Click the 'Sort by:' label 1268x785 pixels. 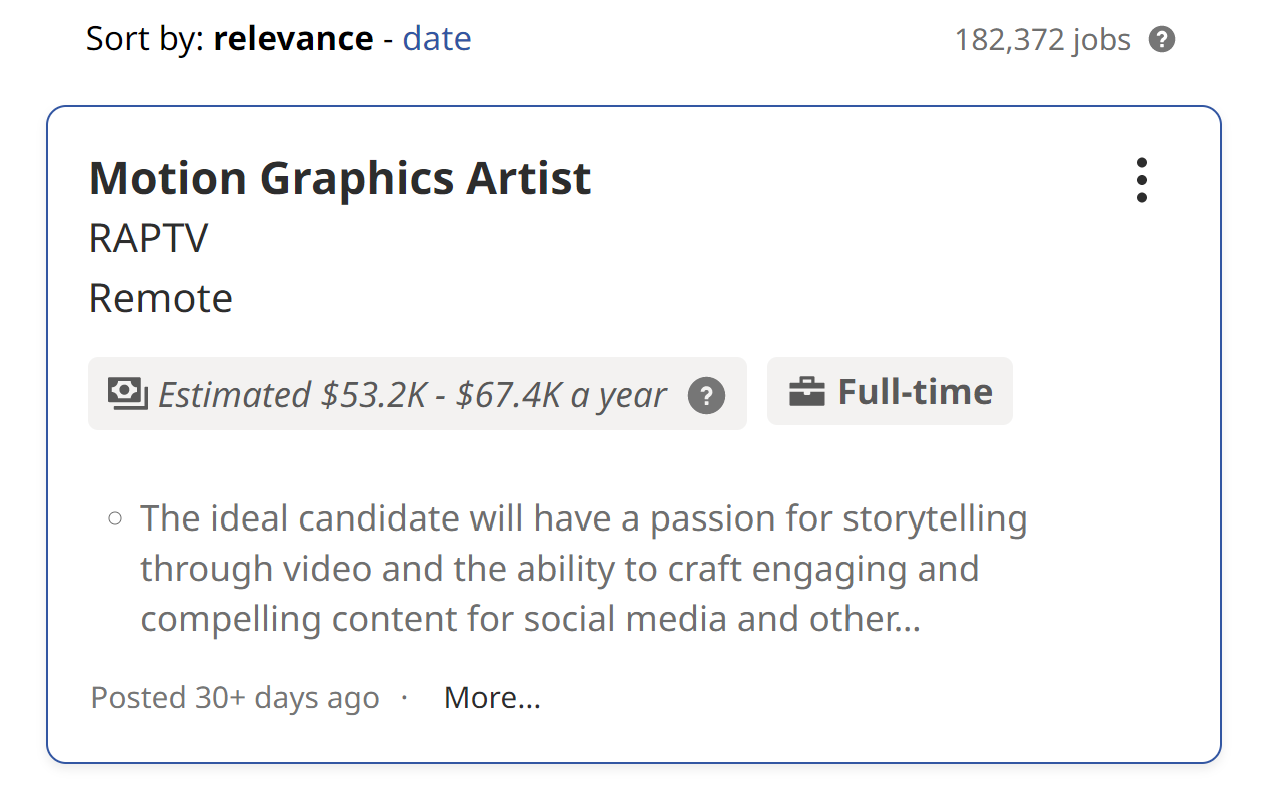pyautogui.click(x=145, y=39)
